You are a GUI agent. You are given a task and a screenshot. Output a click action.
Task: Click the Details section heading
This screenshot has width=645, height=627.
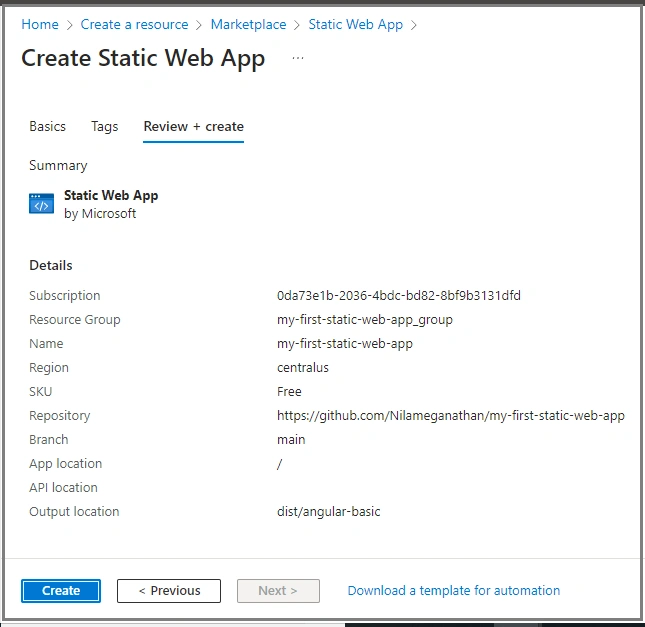click(51, 265)
